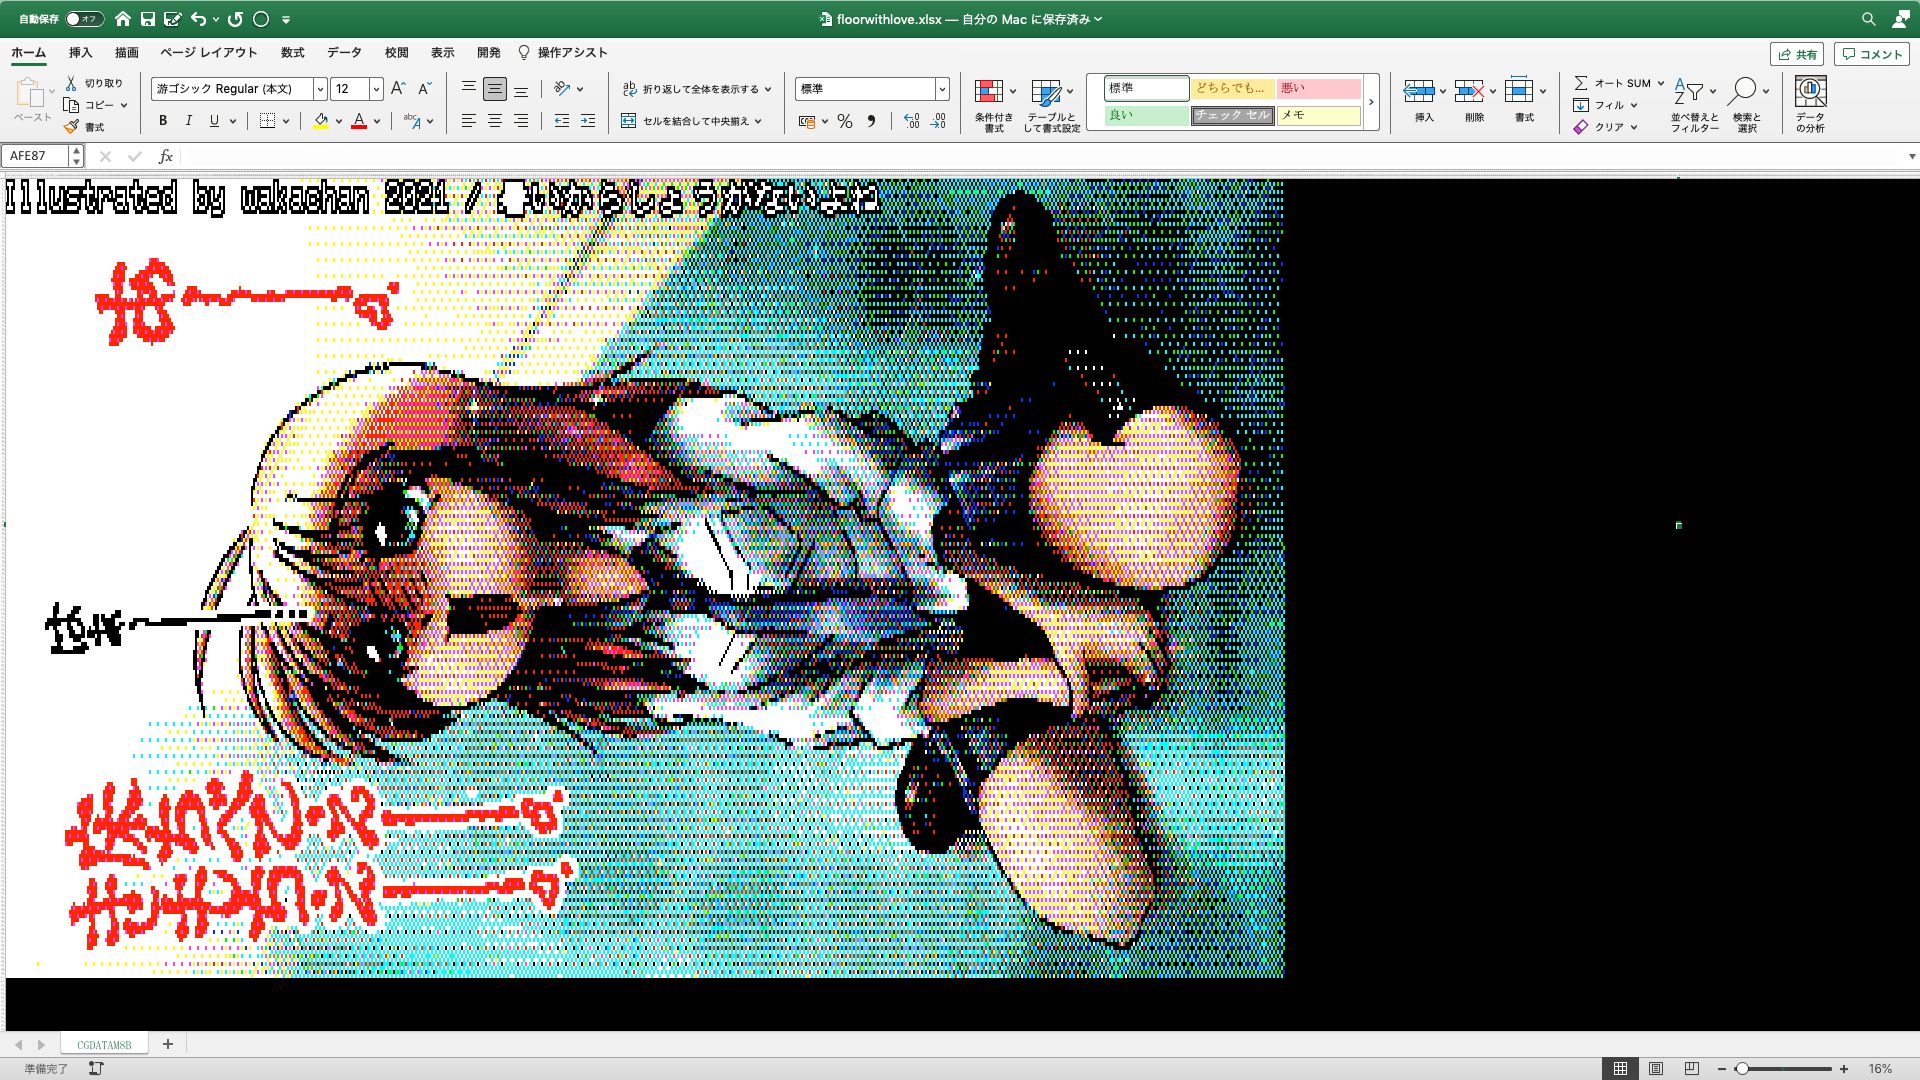Click the insert function fx icon

166,156
